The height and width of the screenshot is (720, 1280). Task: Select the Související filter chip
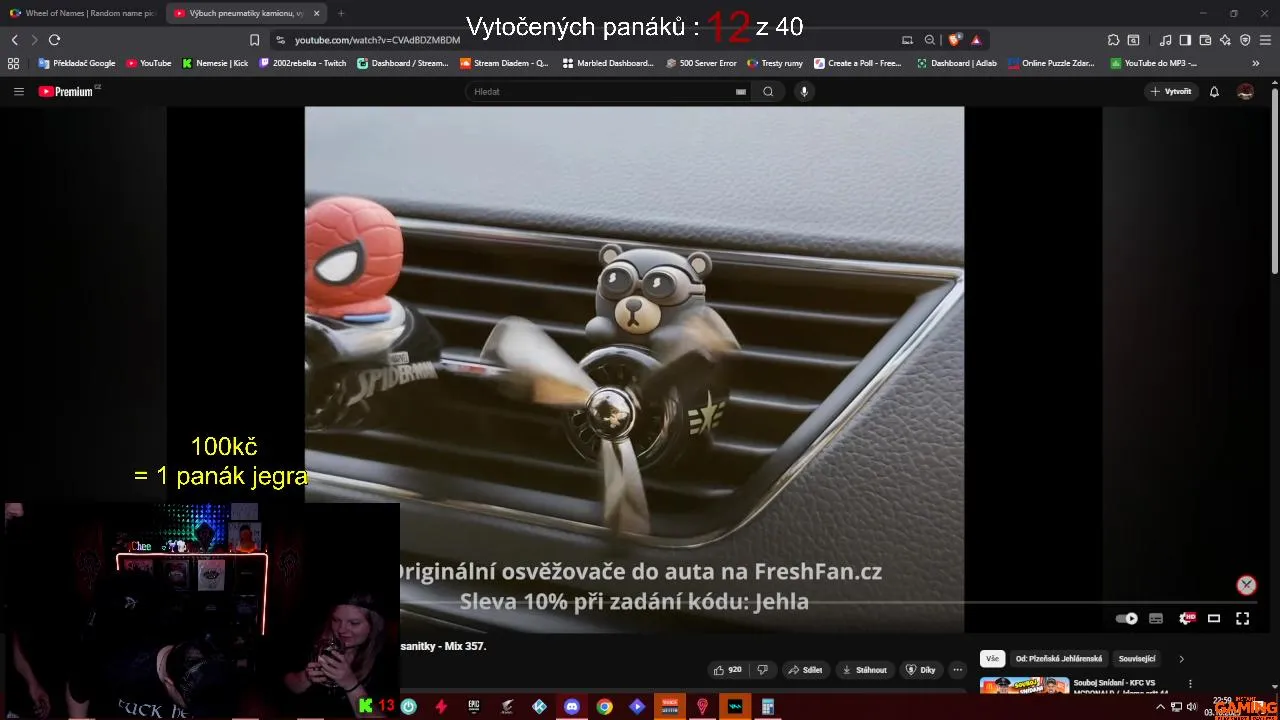[x=1137, y=658]
